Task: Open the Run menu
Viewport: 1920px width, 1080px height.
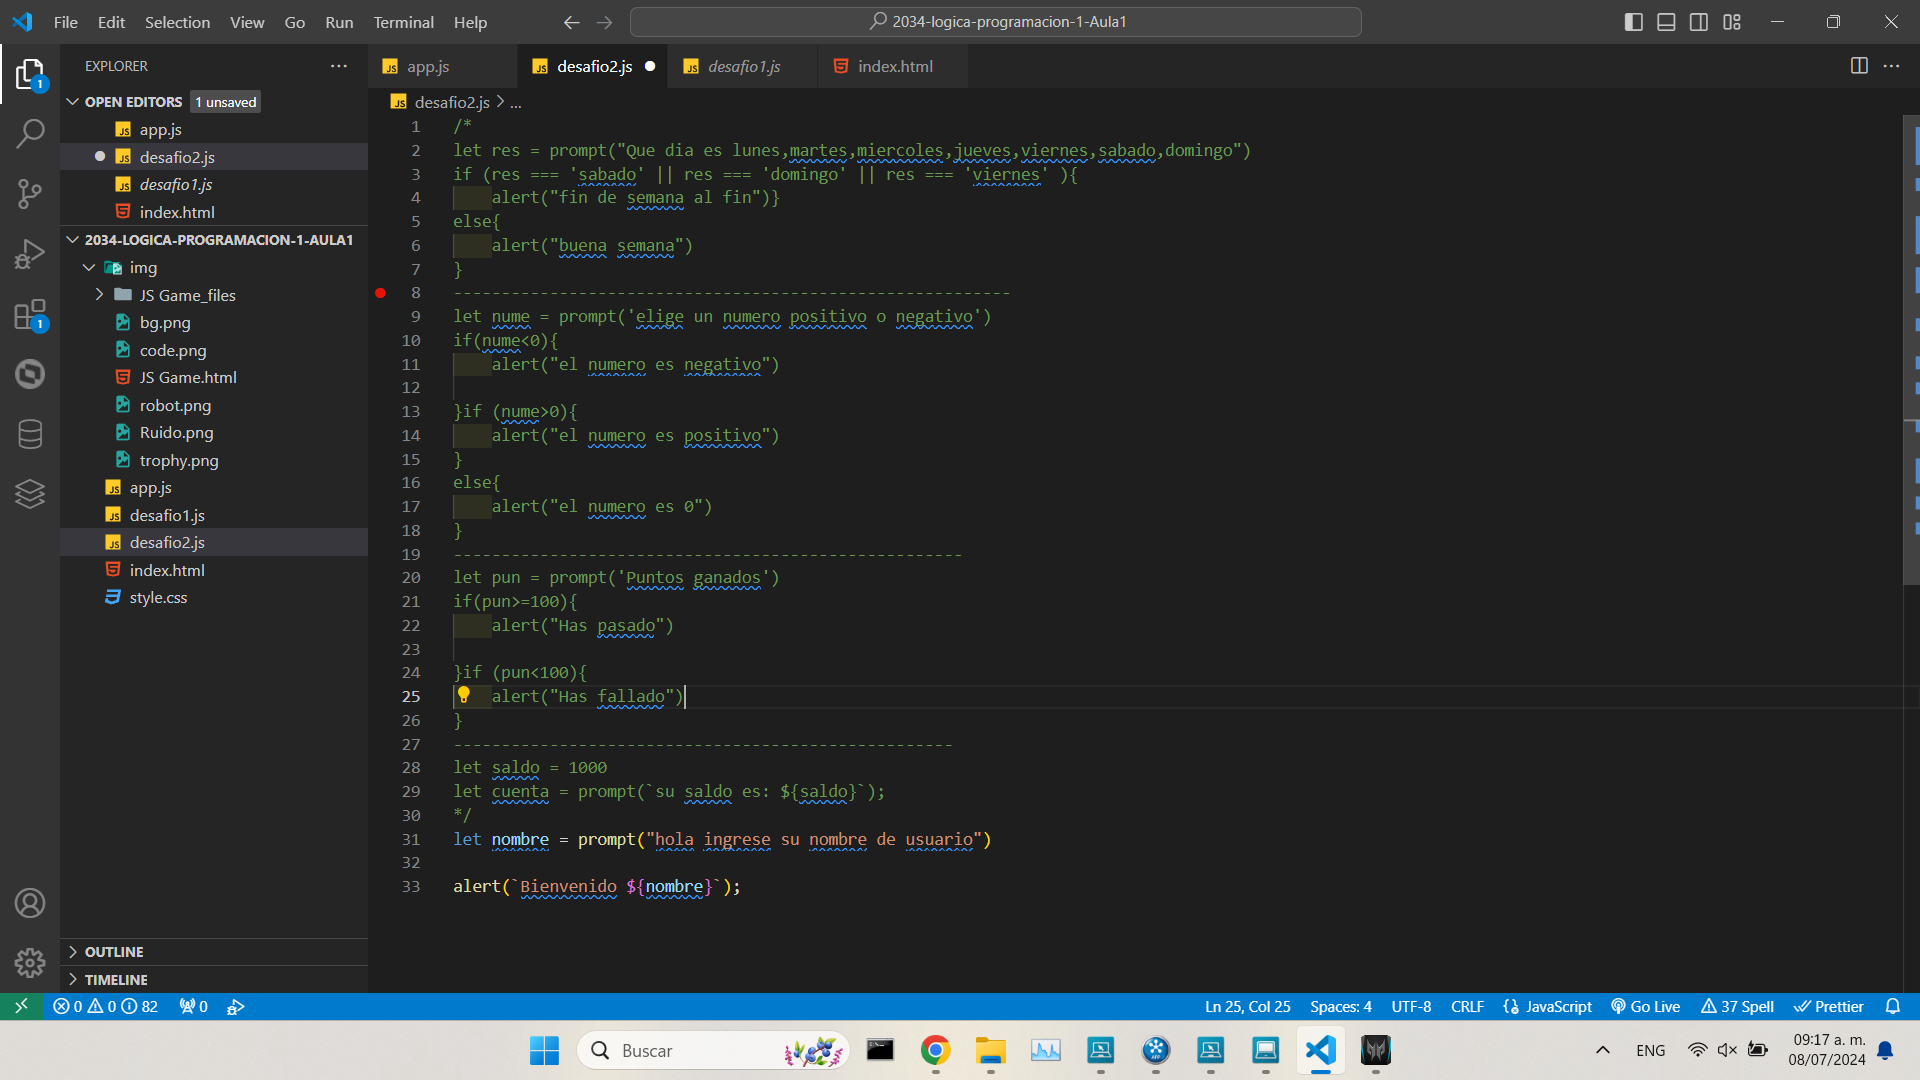Action: [339, 22]
